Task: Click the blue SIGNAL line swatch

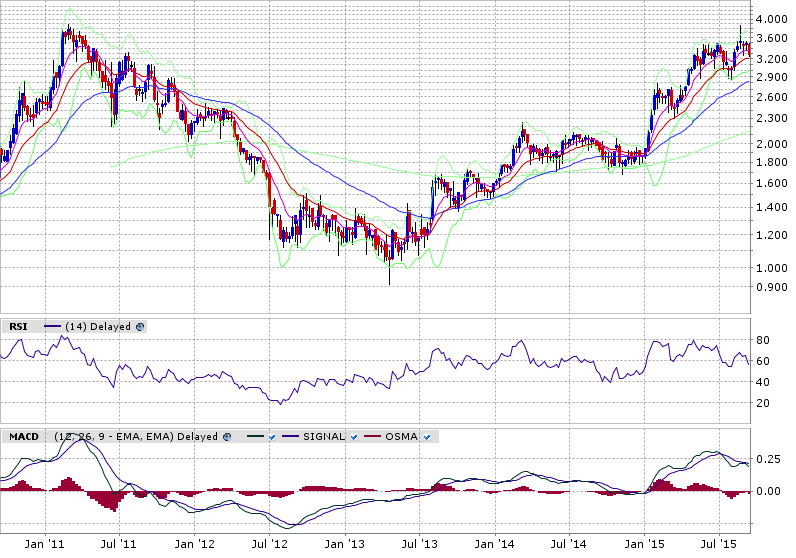Action: point(292,437)
